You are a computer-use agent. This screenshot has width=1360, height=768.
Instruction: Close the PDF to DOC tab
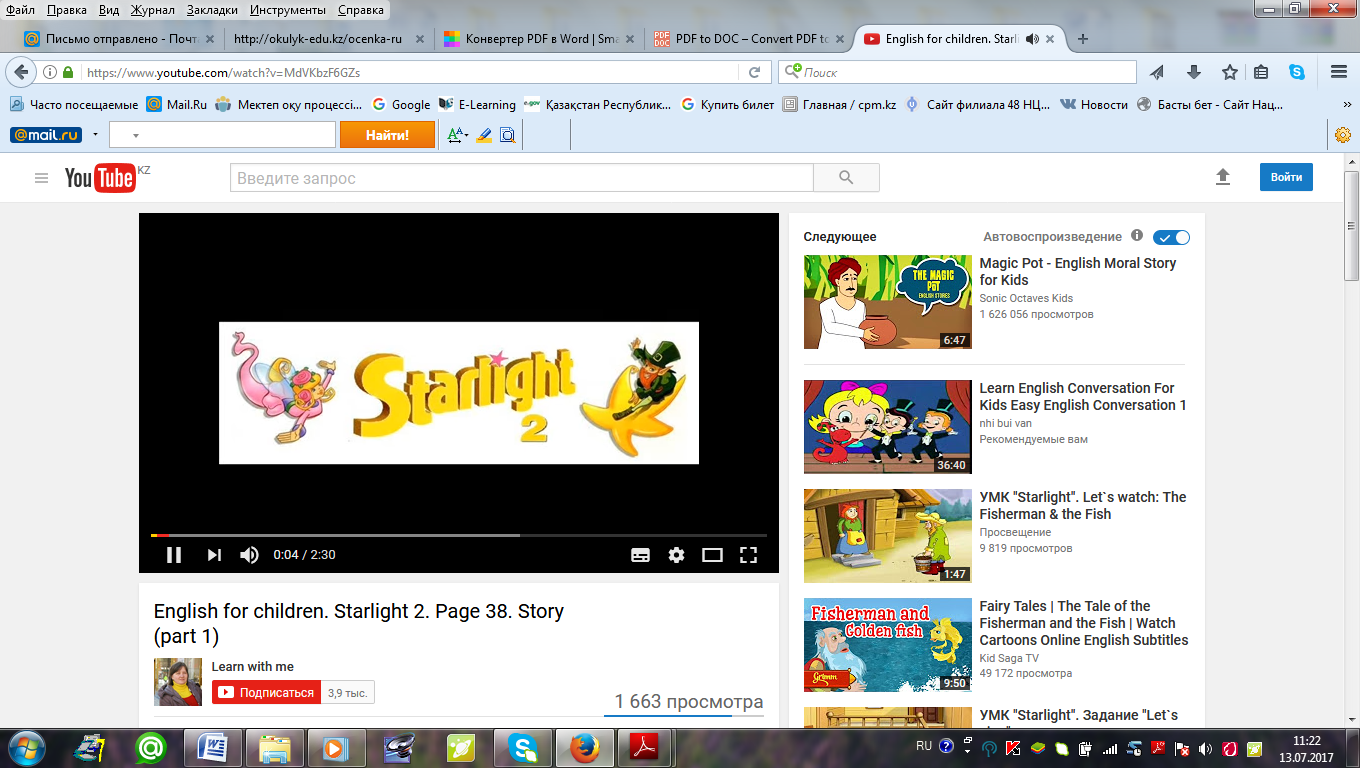(838, 39)
